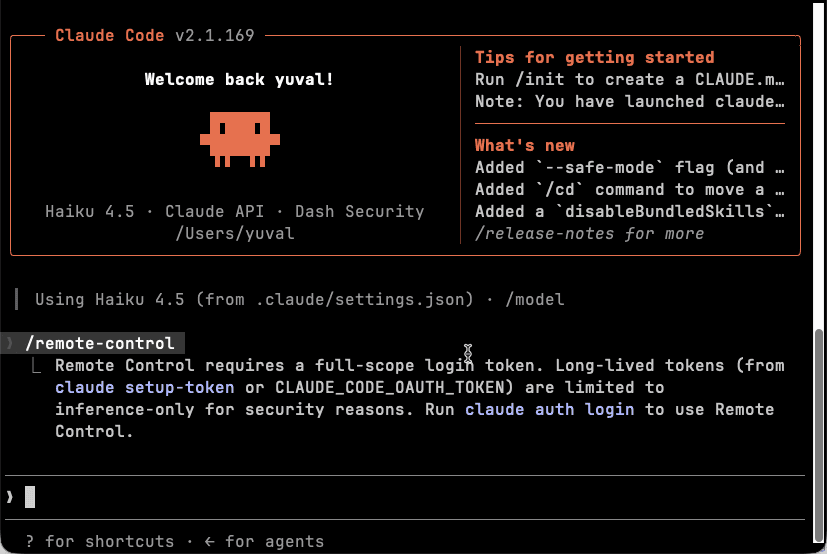Image resolution: width=827 pixels, height=554 pixels.
Task: Click the 'Haiku 4.5 · Claude API · Dash Security' line
Action: click(235, 212)
